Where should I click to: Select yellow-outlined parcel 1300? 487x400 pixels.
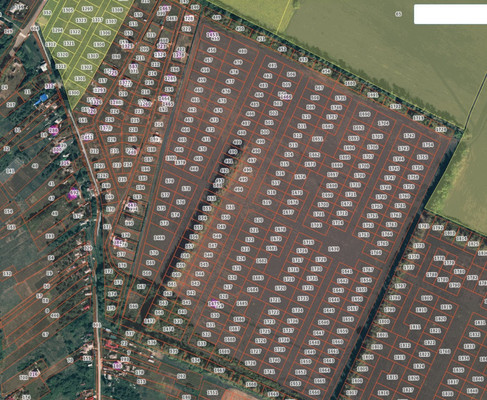[x=74, y=92]
